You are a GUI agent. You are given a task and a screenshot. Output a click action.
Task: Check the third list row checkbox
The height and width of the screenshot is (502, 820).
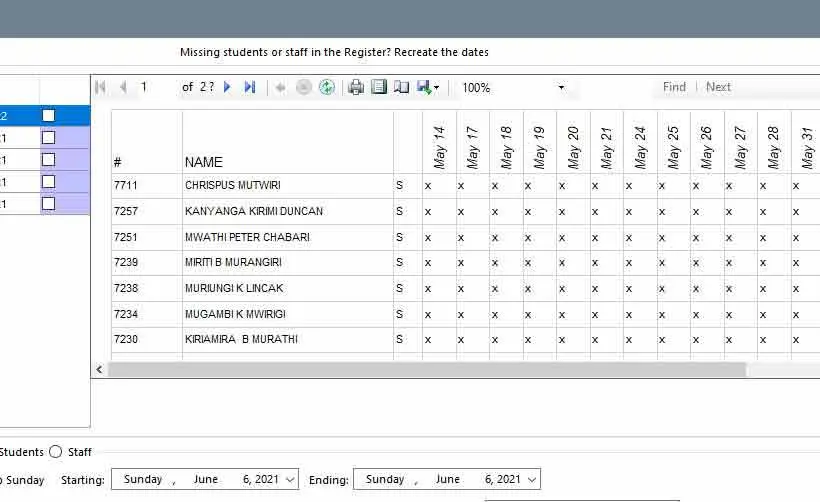coord(48,159)
